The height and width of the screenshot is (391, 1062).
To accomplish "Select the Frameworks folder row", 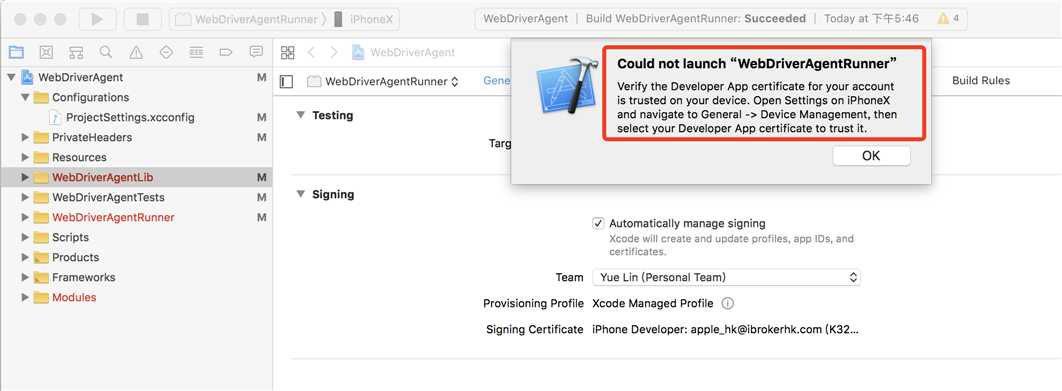I will pyautogui.click(x=135, y=277).
